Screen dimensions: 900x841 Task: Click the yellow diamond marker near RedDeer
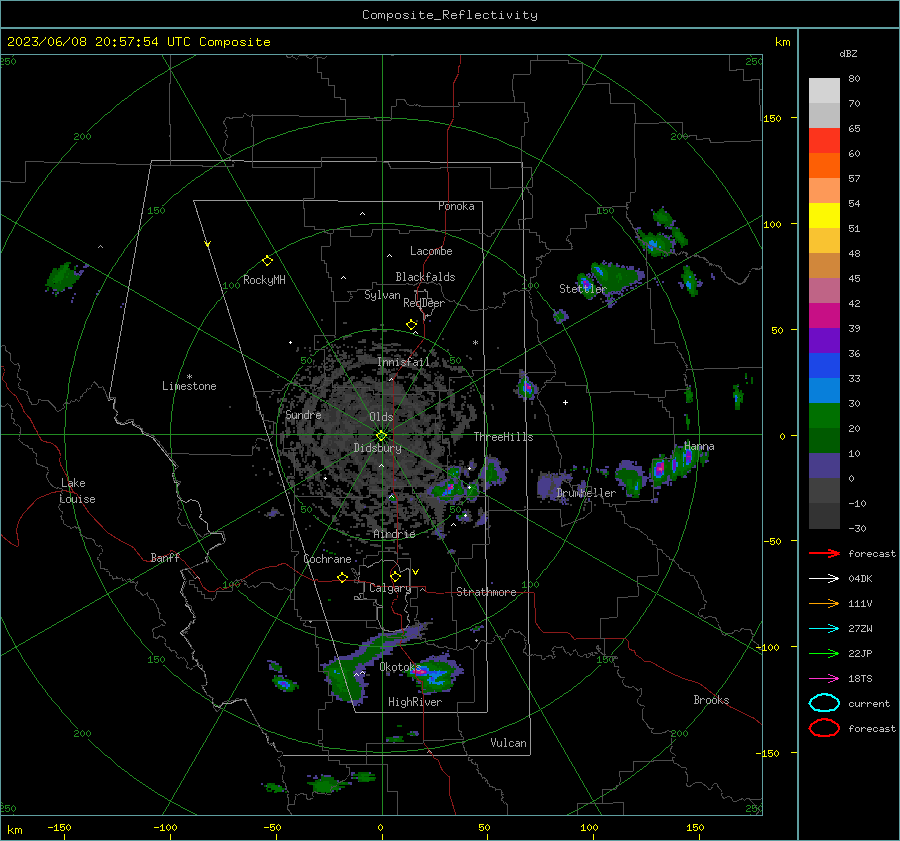click(412, 325)
